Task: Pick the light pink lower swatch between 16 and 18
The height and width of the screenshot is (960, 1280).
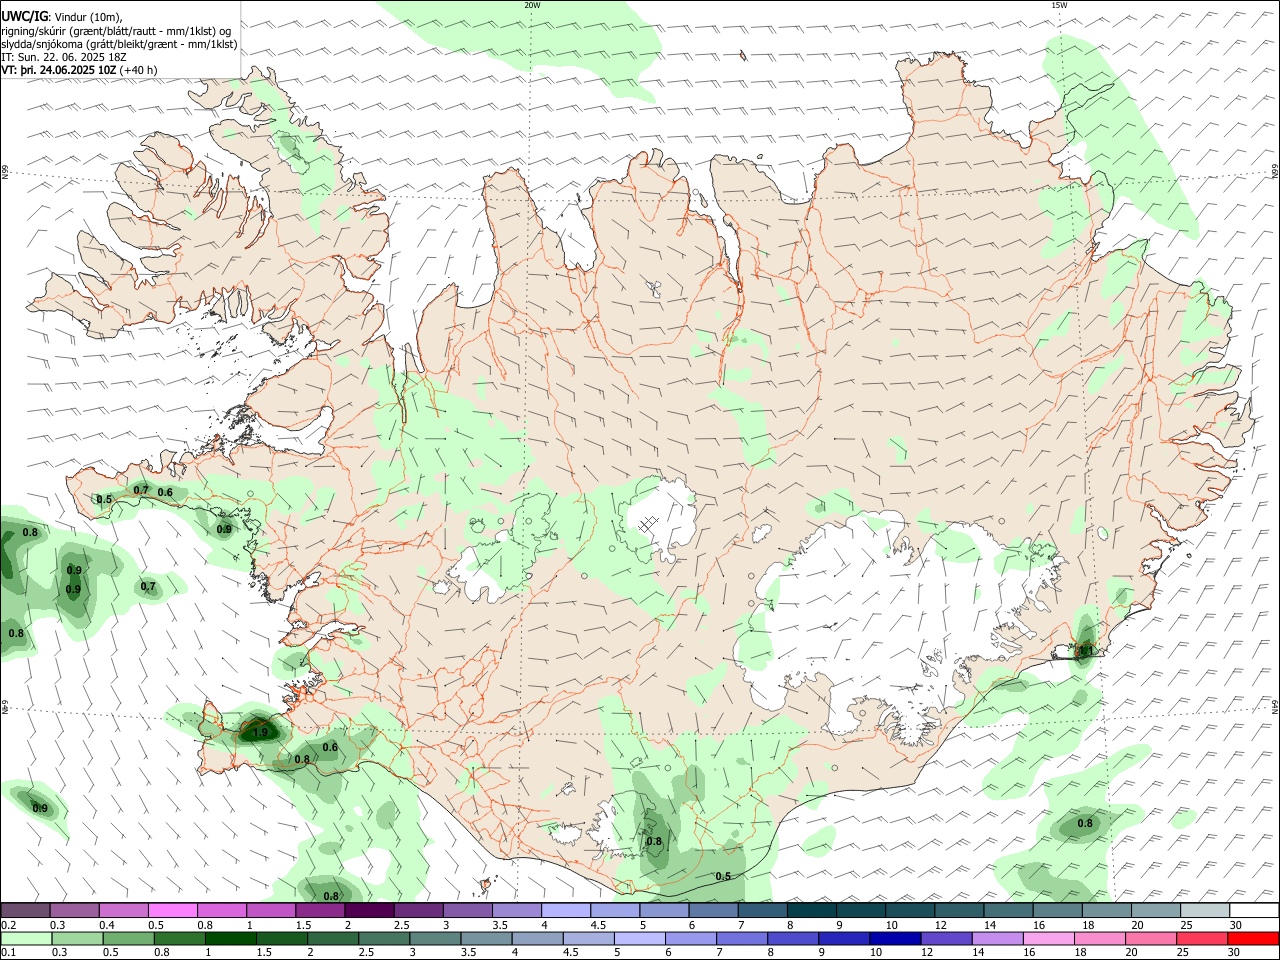Action: point(1049,939)
